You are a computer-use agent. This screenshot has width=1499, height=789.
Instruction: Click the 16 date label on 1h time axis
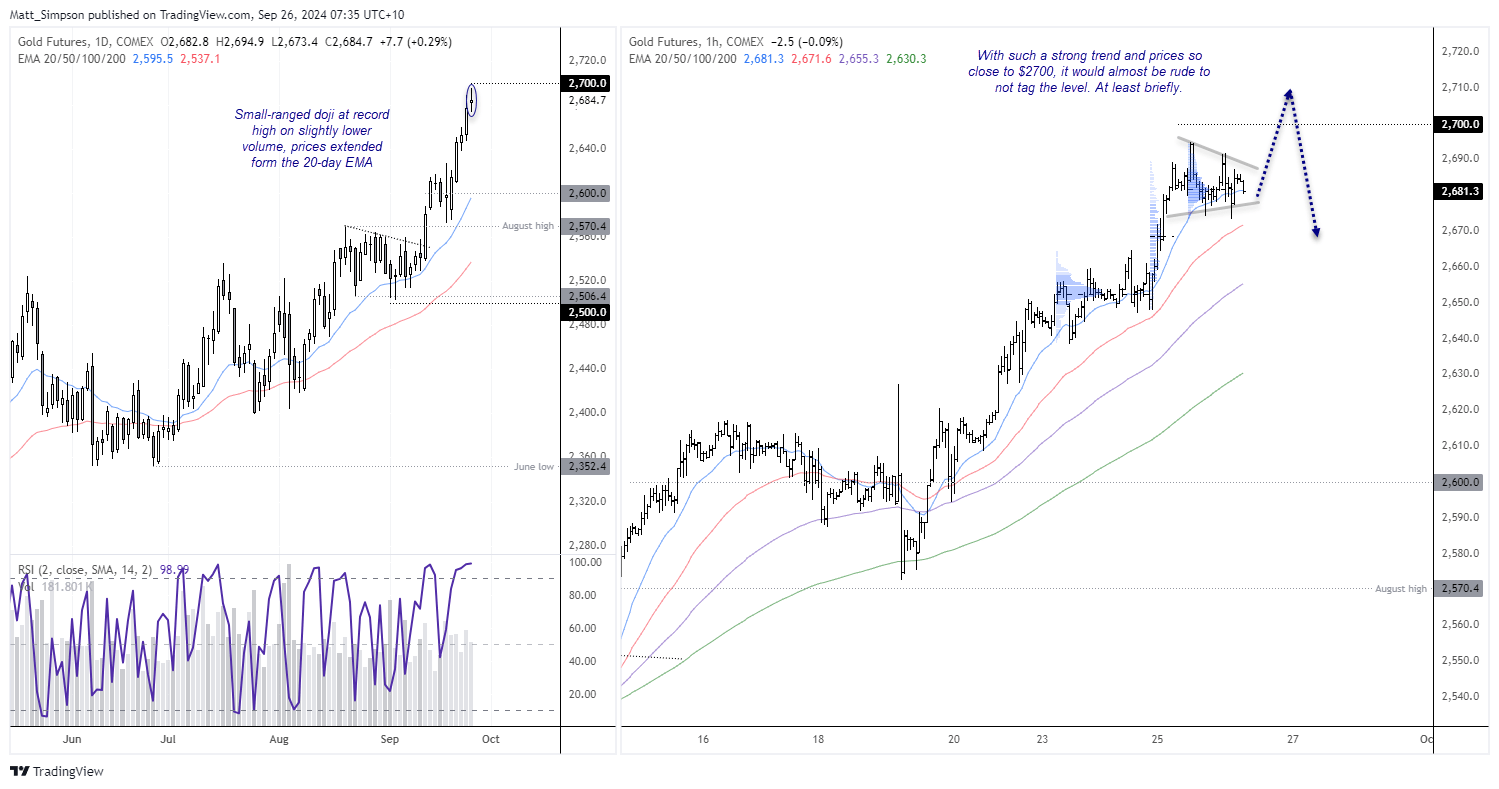[x=704, y=739]
